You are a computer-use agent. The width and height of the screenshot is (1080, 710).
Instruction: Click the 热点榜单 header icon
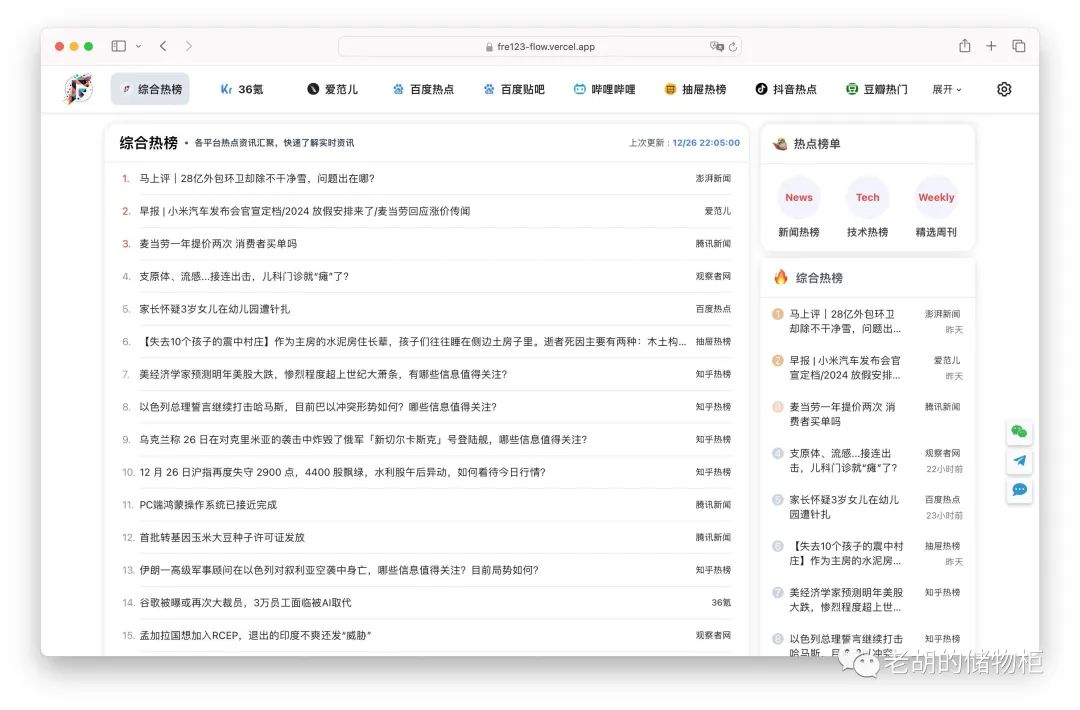point(780,143)
